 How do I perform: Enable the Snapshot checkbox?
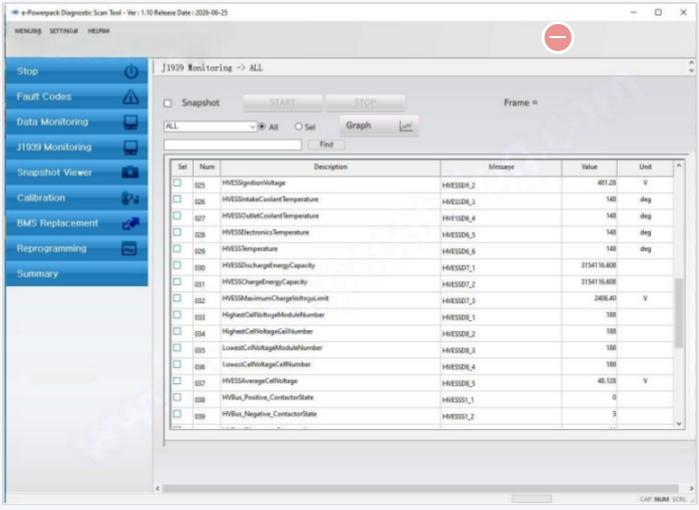click(168, 103)
